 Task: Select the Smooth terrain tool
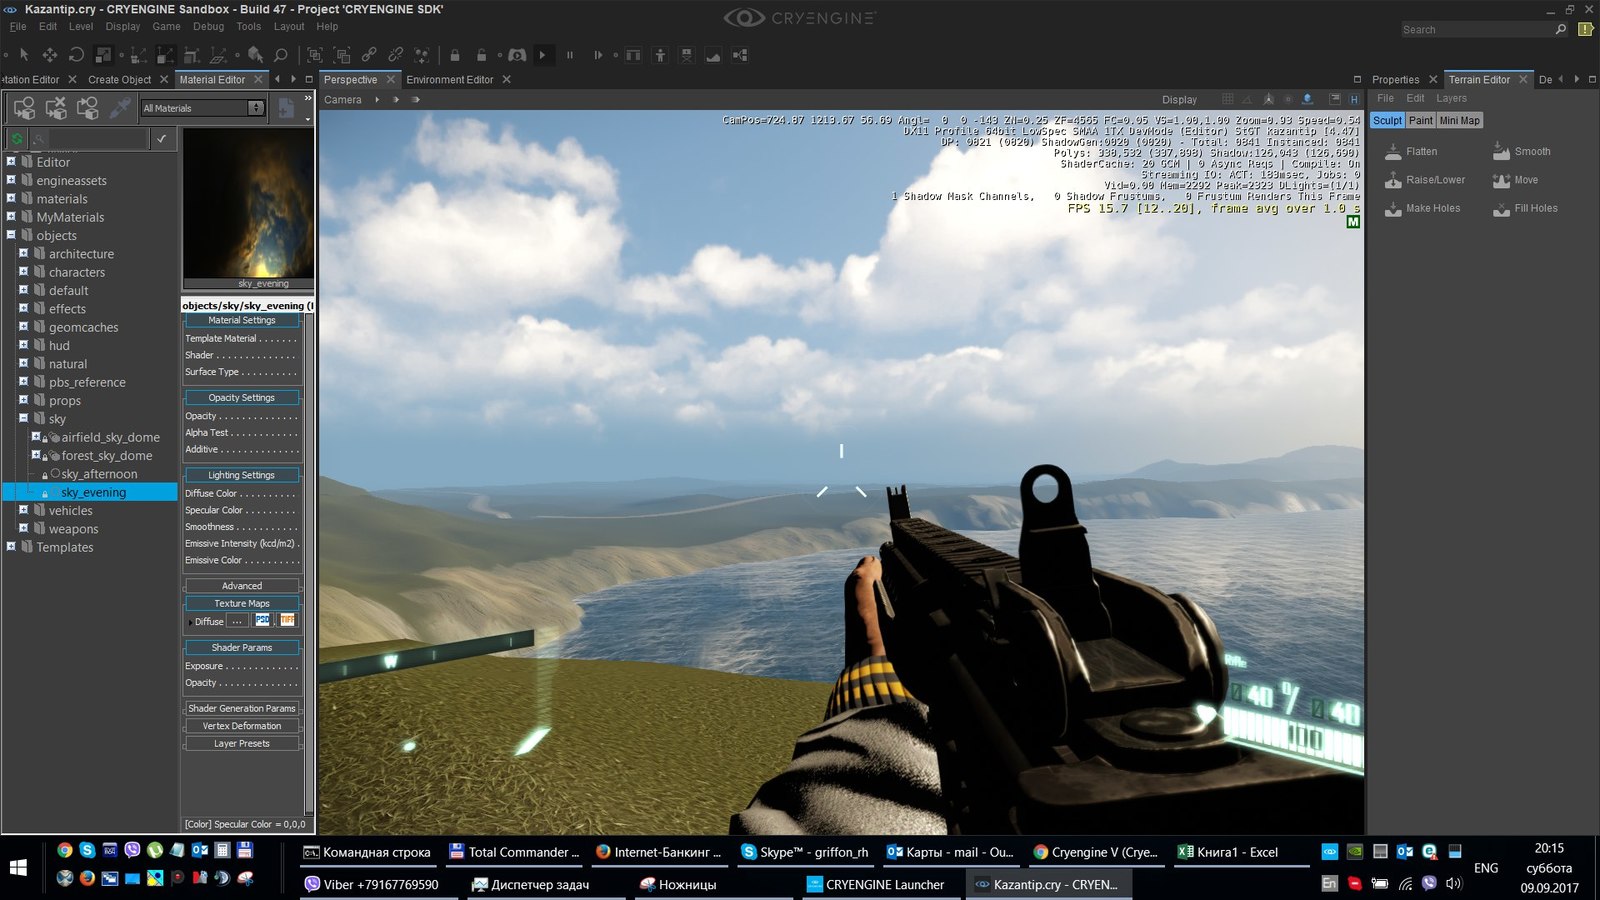[x=1521, y=152]
